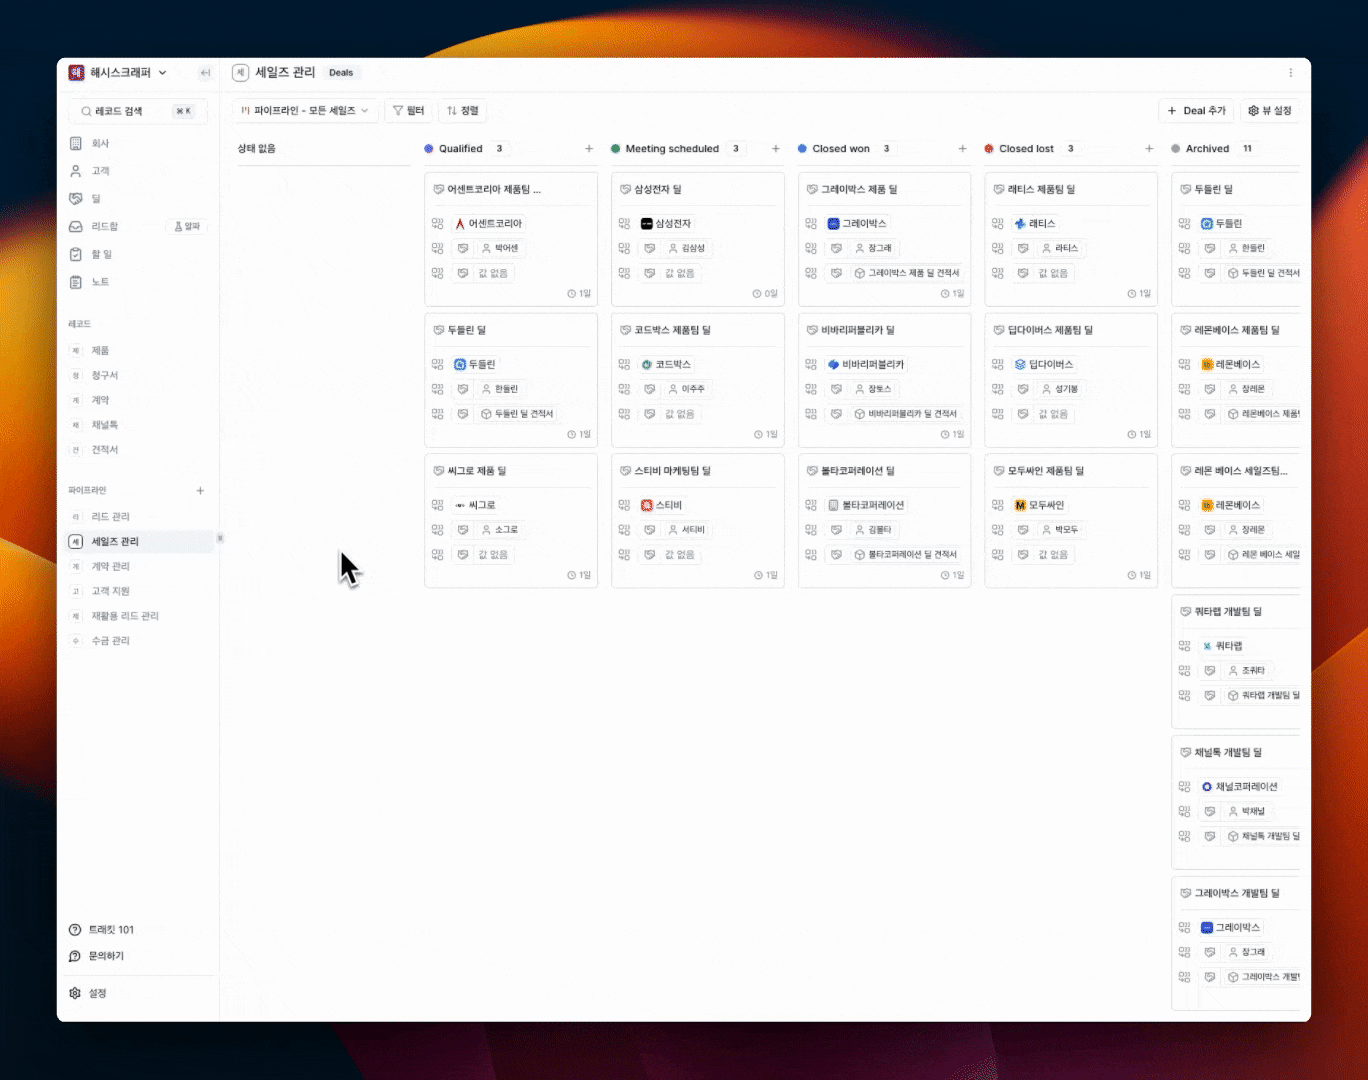This screenshot has height=1080, width=1368.
Task: Add a deal to the Closed lost column
Action: coord(1149,149)
